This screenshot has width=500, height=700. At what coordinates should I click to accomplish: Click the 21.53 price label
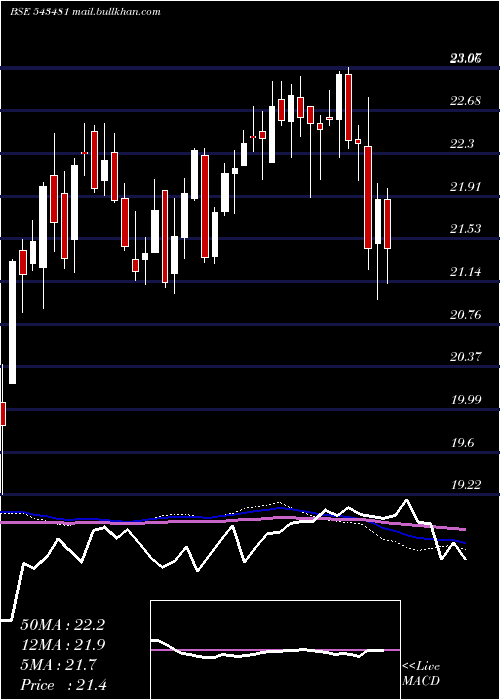pos(466,229)
